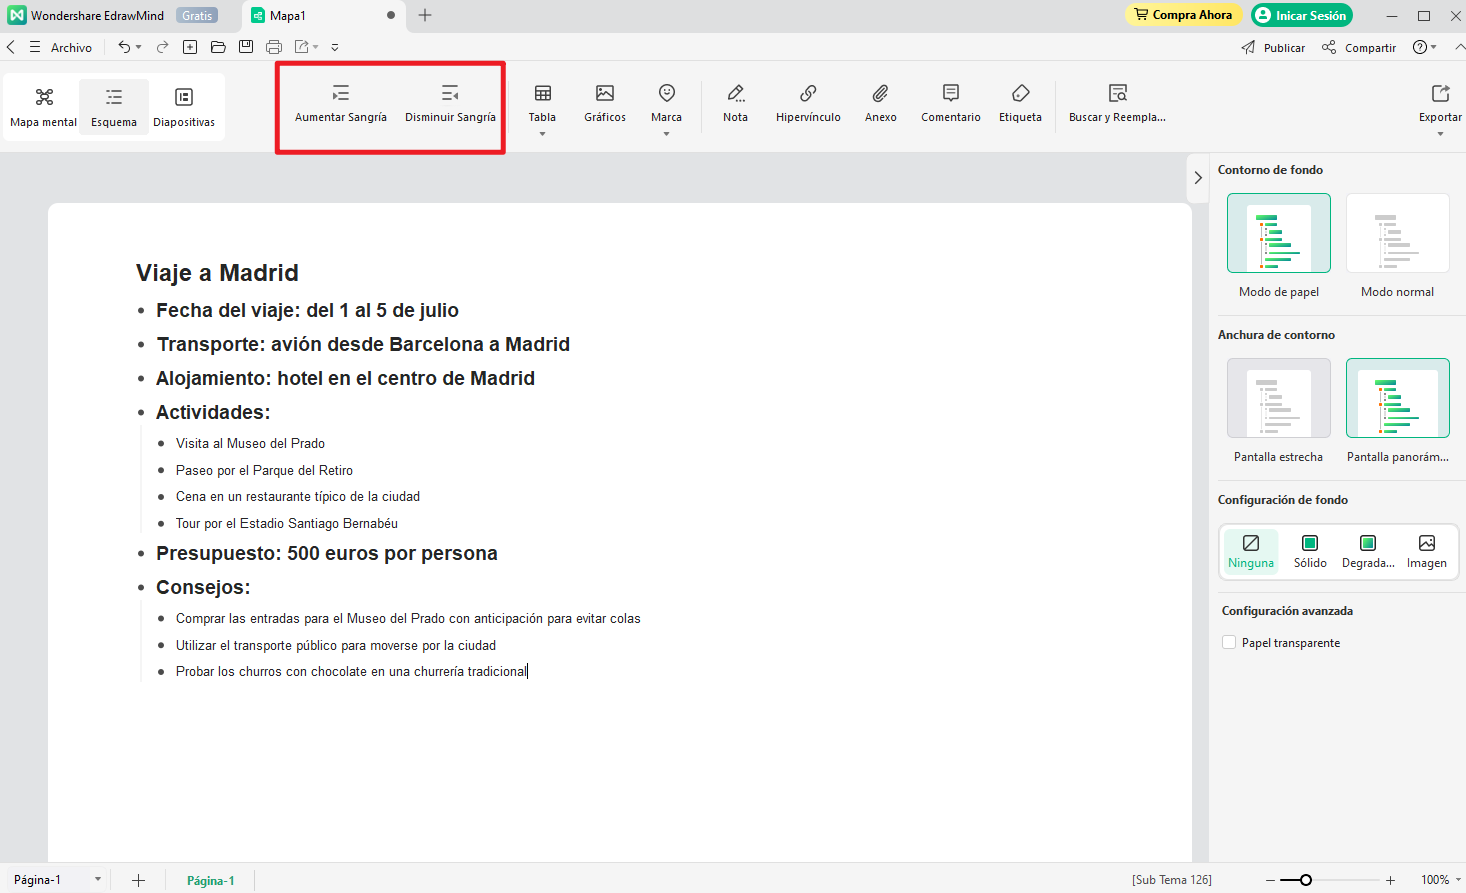Open Buscar y Reemplazar
This screenshot has width=1466, height=893.
pyautogui.click(x=1117, y=104)
